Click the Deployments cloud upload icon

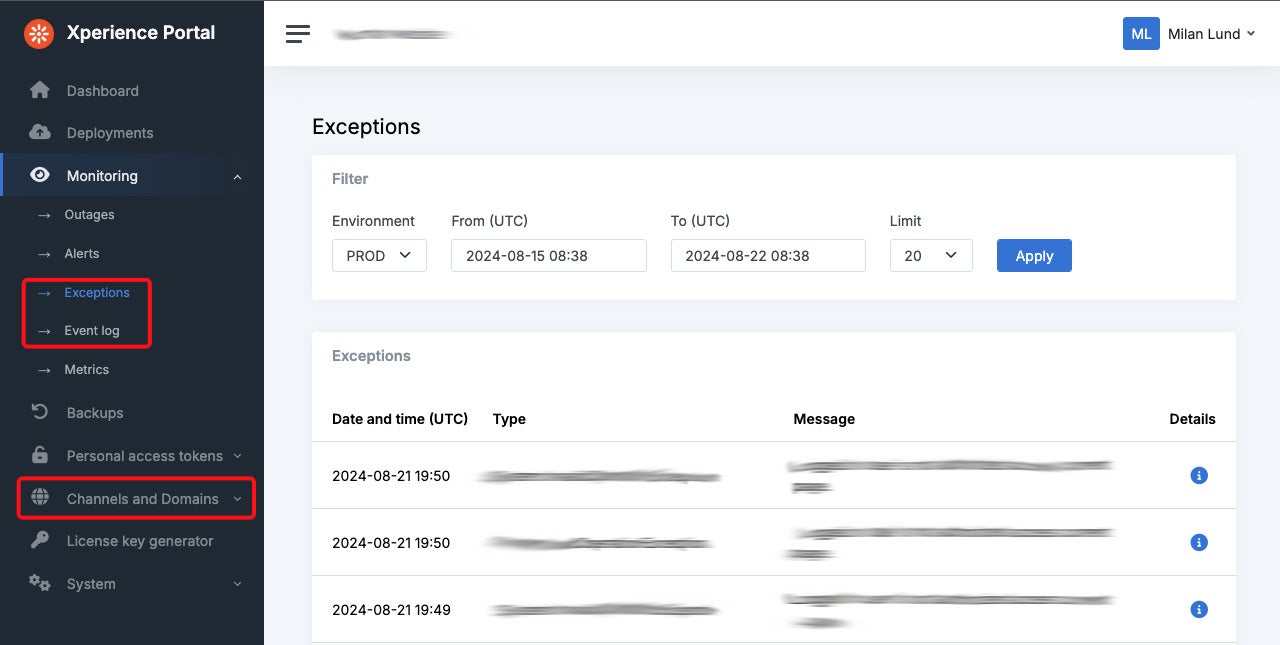coord(40,133)
